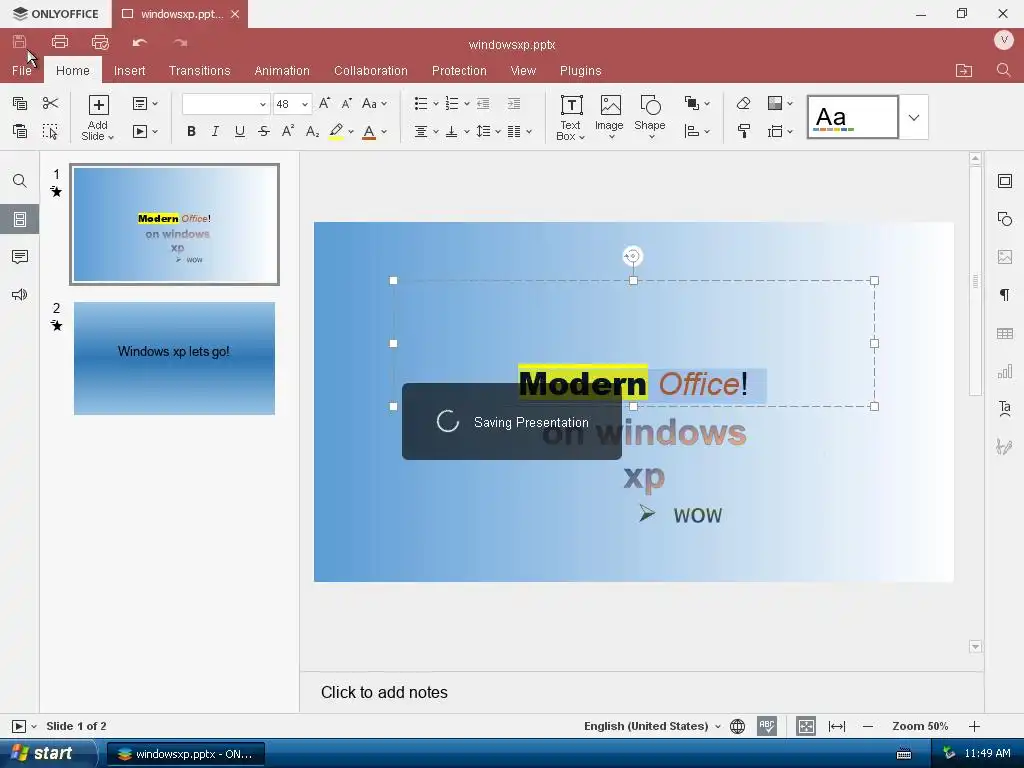The width and height of the screenshot is (1024, 768).
Task: Open Paragraph settings in right sidebar
Action: 1005,295
